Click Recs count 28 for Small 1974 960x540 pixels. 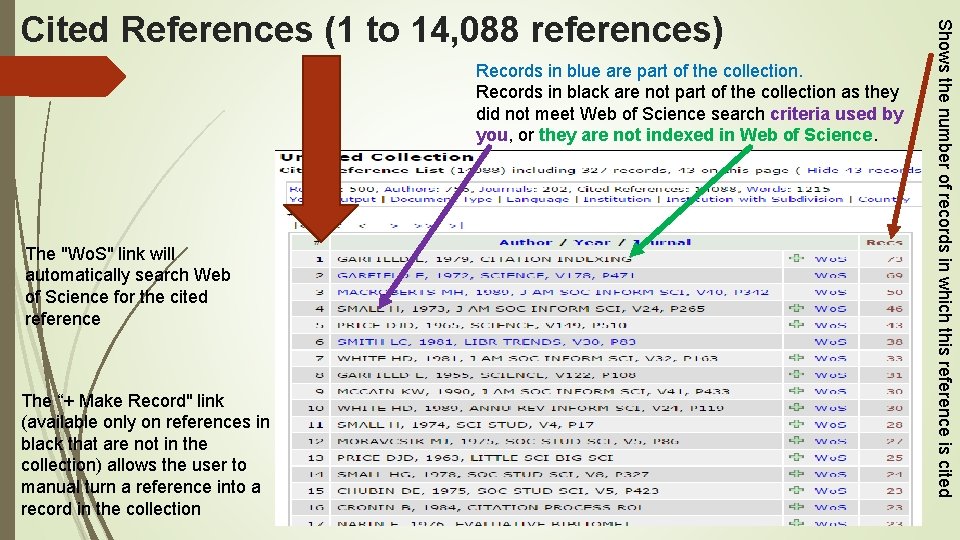894,424
